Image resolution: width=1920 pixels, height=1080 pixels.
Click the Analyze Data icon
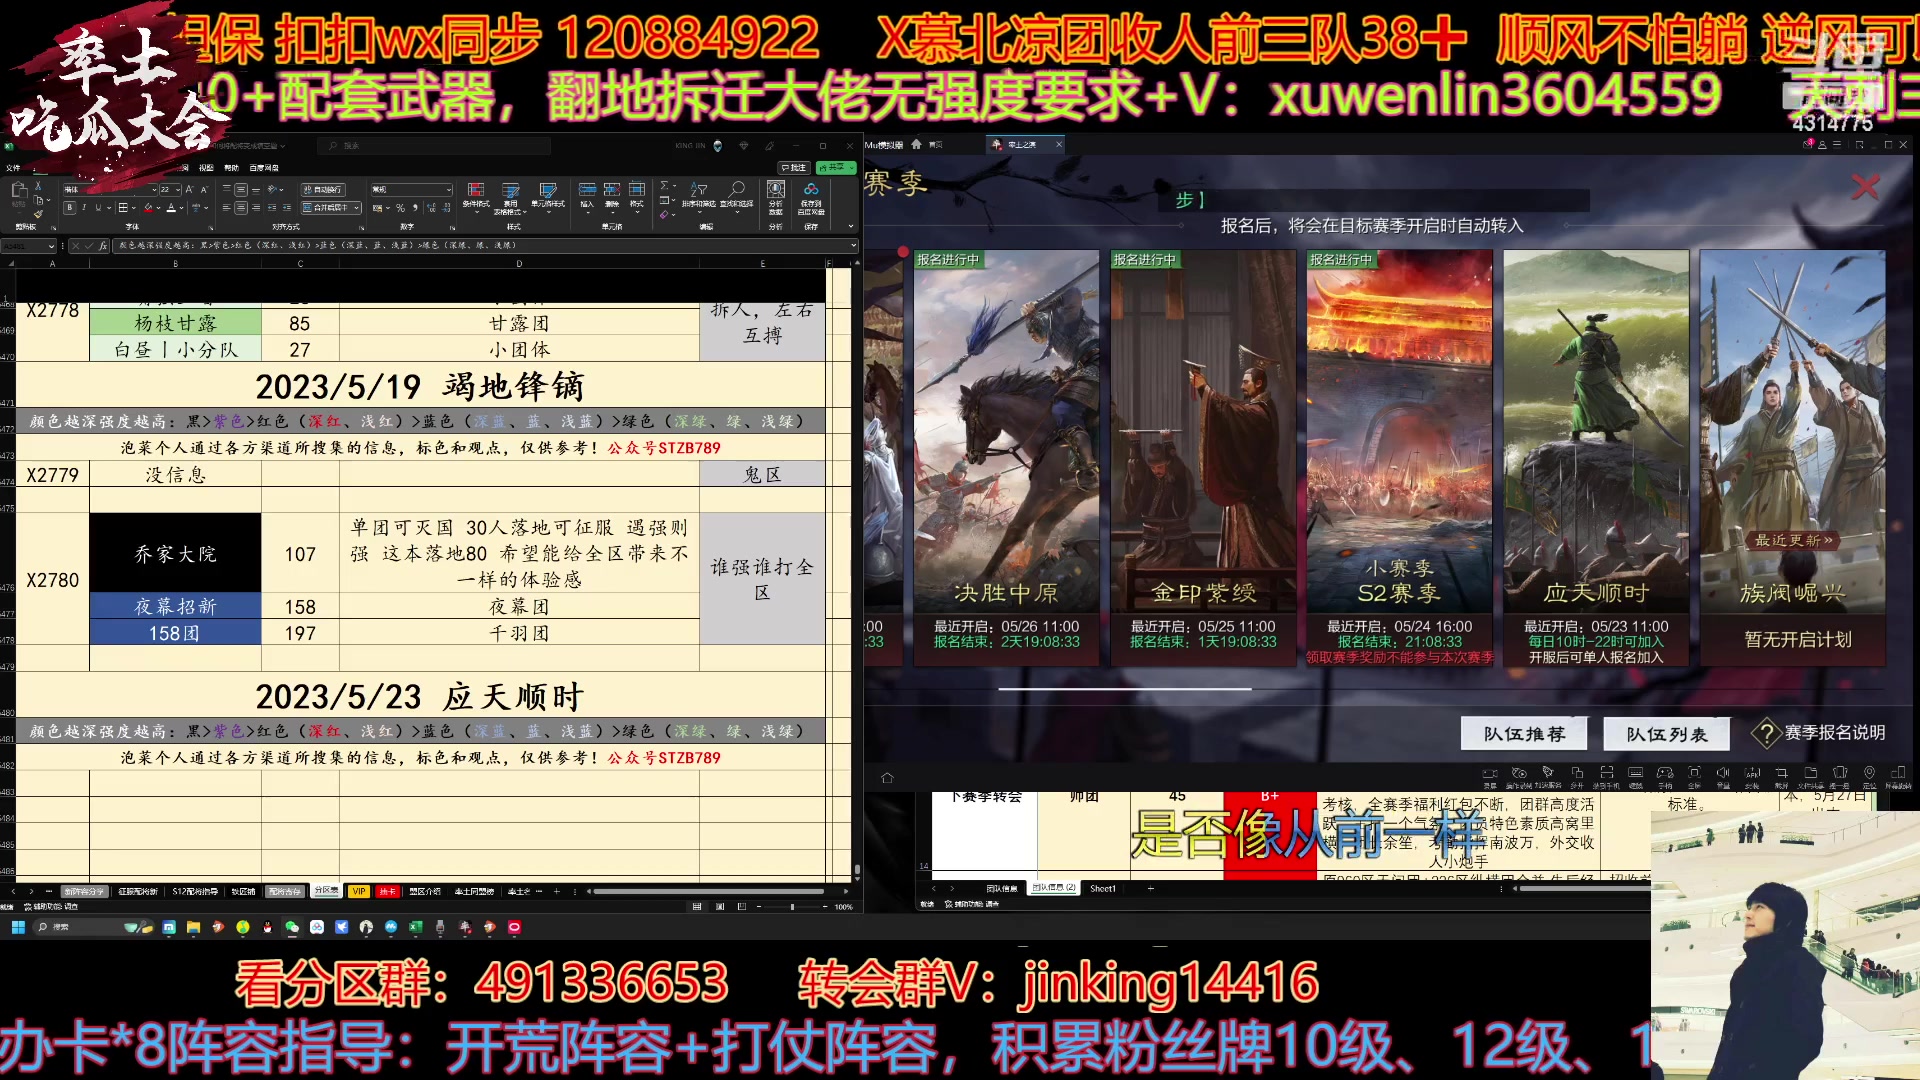point(776,197)
